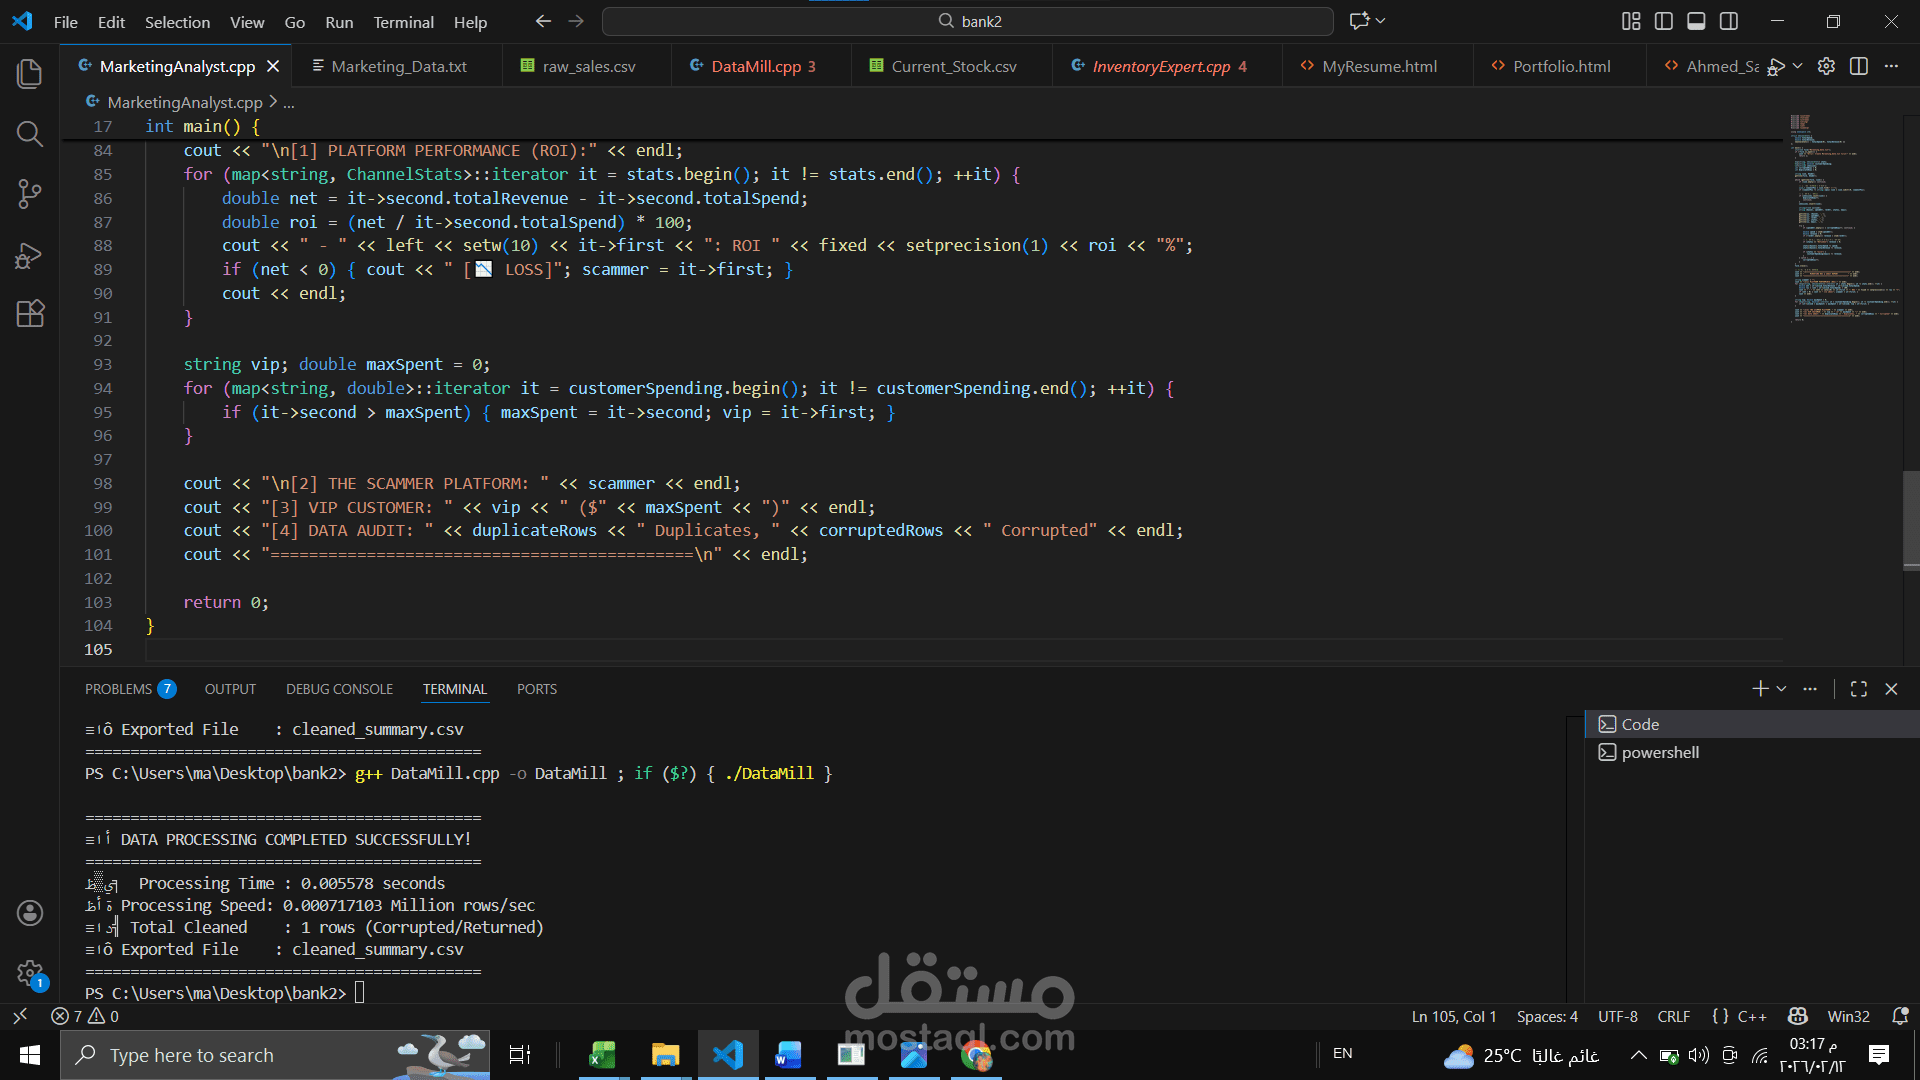The image size is (1920, 1080).
Task: Click the split editor right icon
Action: (x=1859, y=66)
